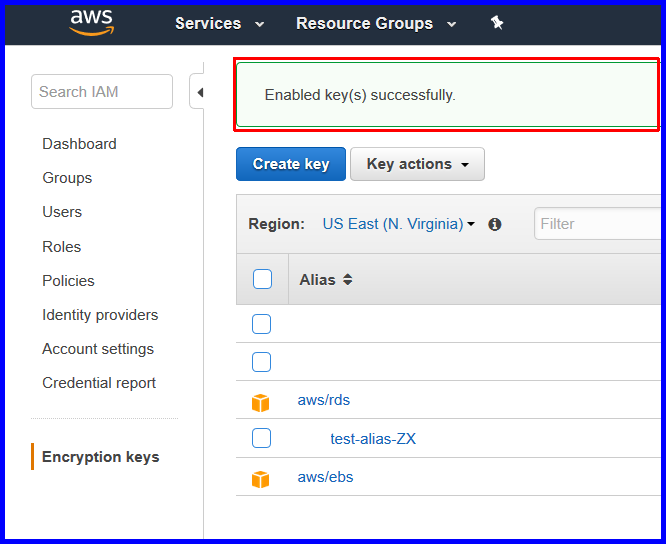Open the Services dropdown menu
666x544 pixels.
coord(219,23)
